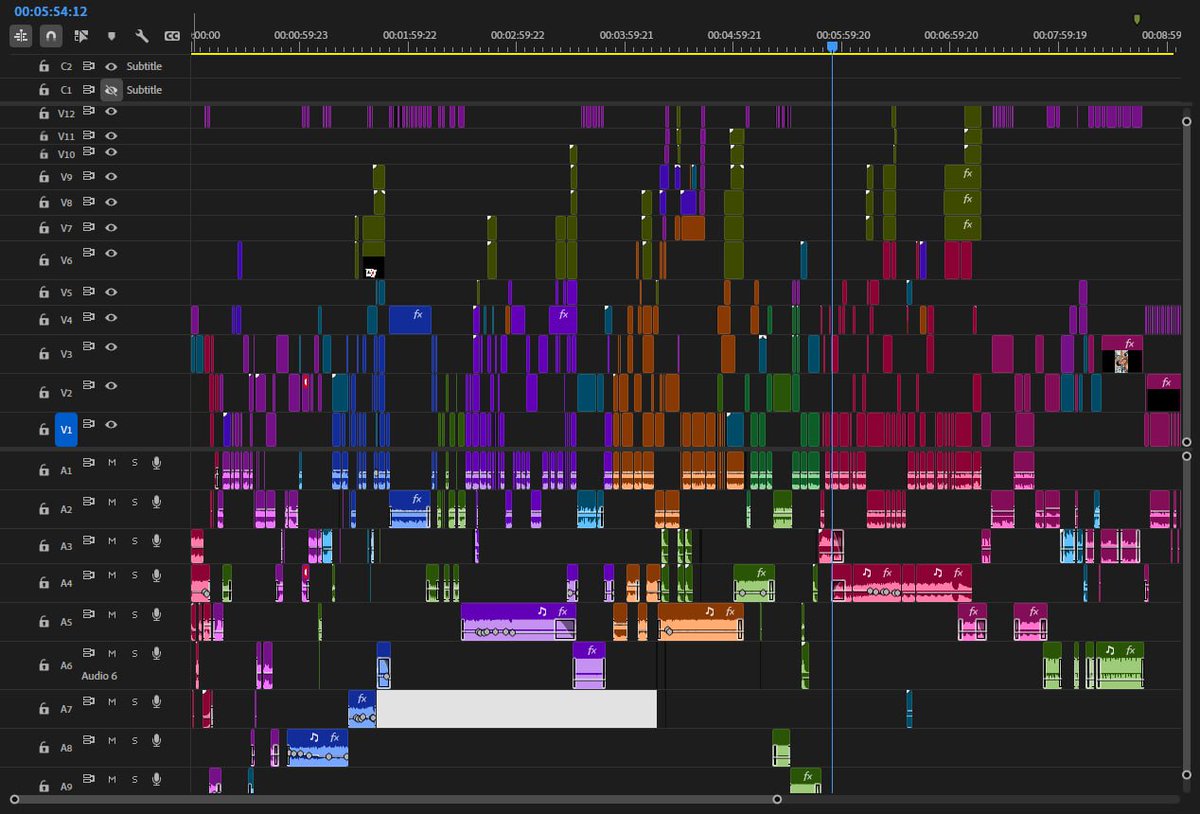Viewport: 1200px width, 814px height.
Task: Open Timeline Display Settings wrench
Action: pyautogui.click(x=141, y=36)
